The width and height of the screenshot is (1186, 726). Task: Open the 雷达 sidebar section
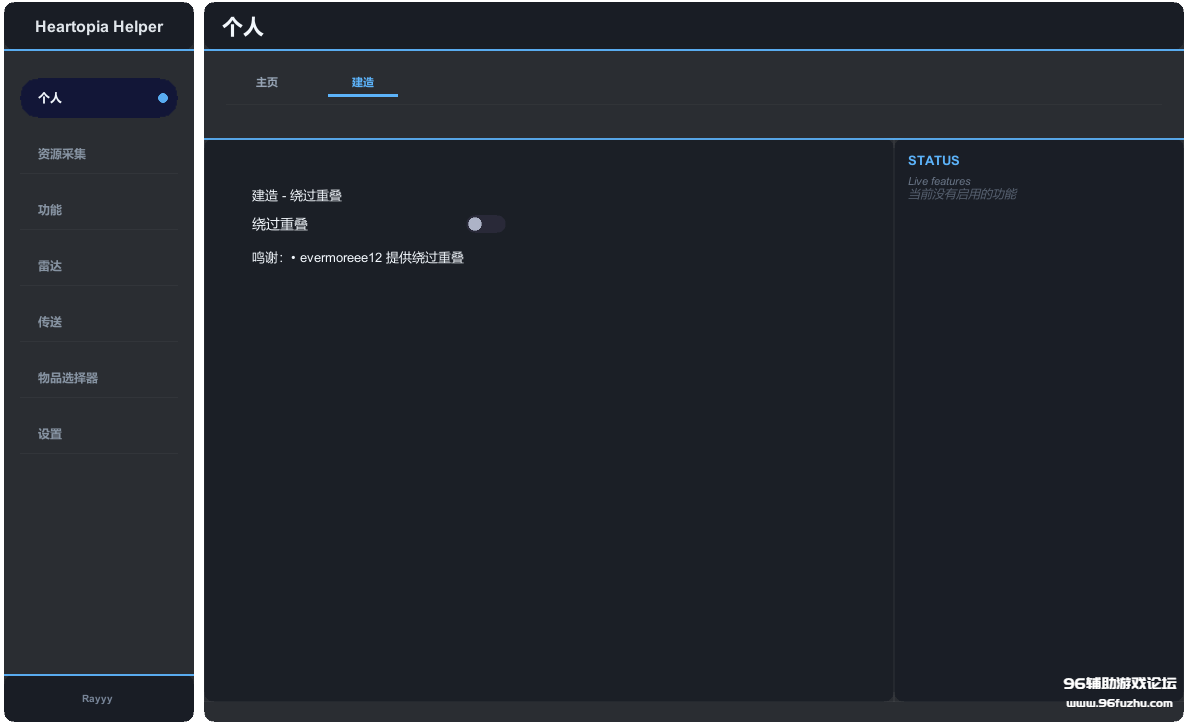click(50, 266)
